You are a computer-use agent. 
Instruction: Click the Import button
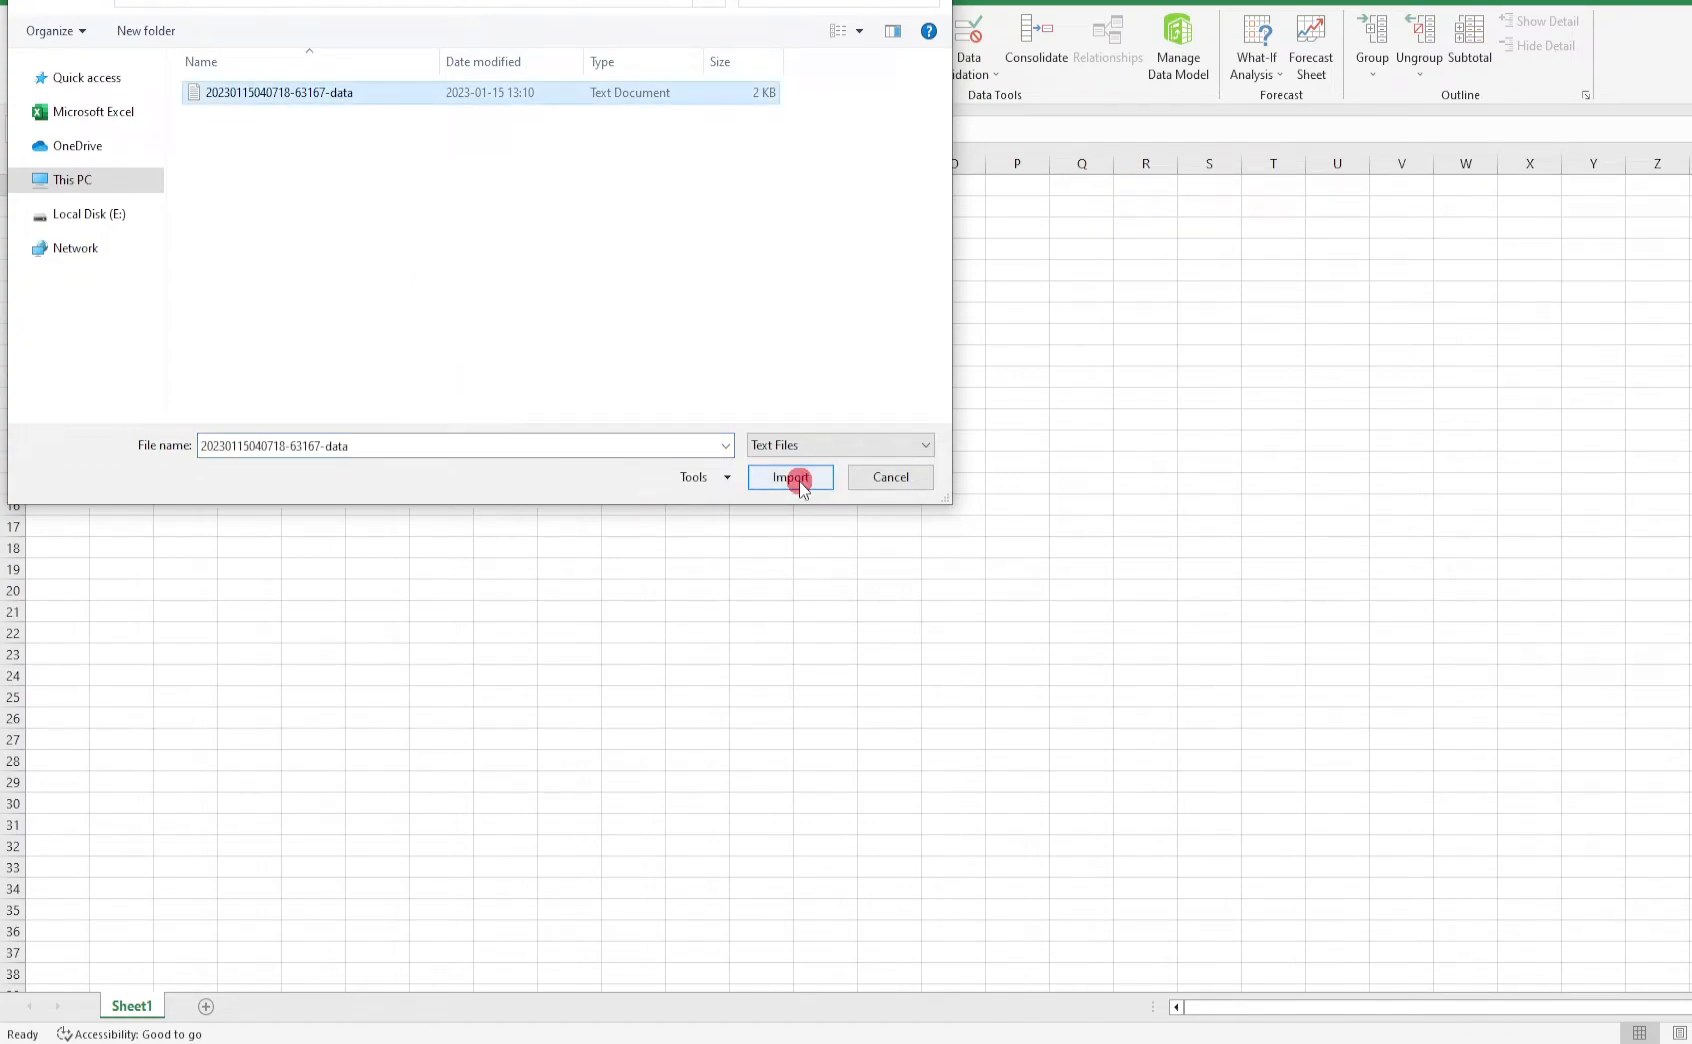tap(790, 477)
